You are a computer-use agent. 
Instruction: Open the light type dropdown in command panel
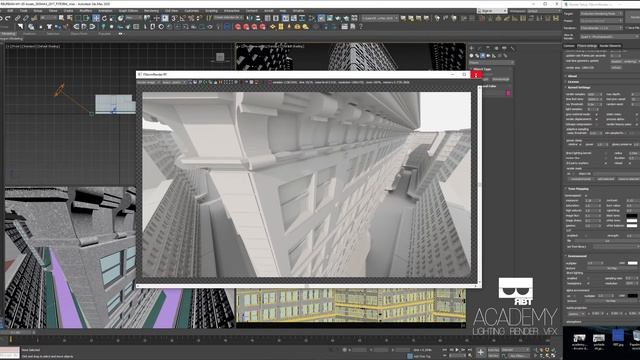pyautogui.click(x=491, y=63)
